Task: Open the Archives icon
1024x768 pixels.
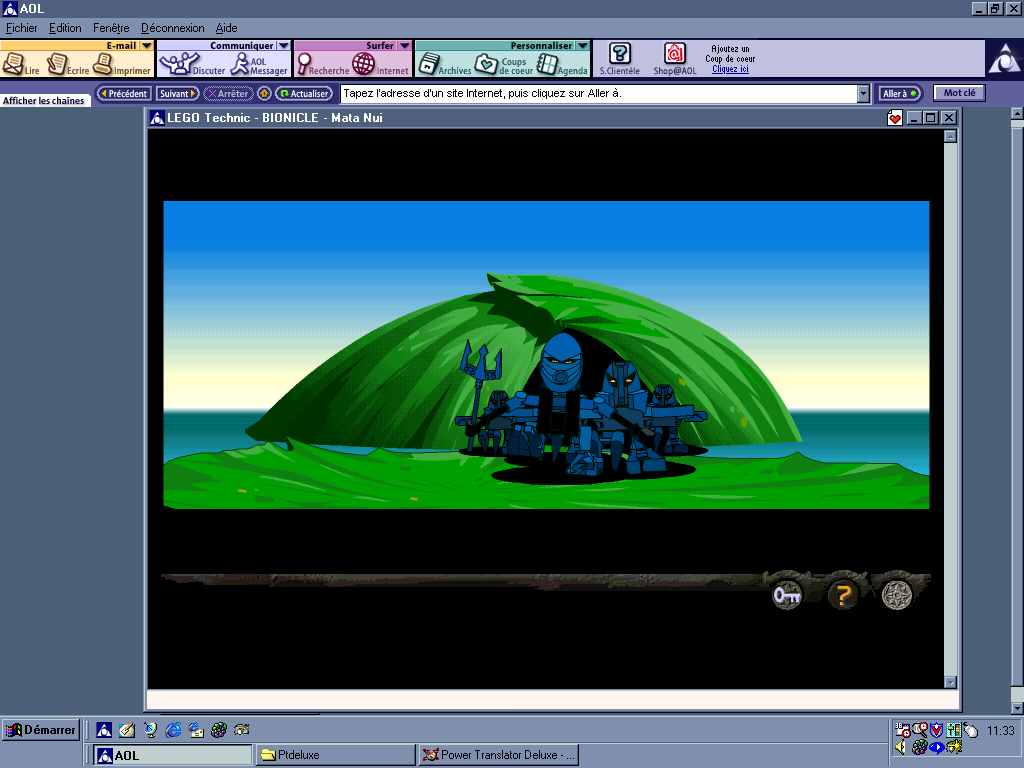Action: click(x=444, y=64)
